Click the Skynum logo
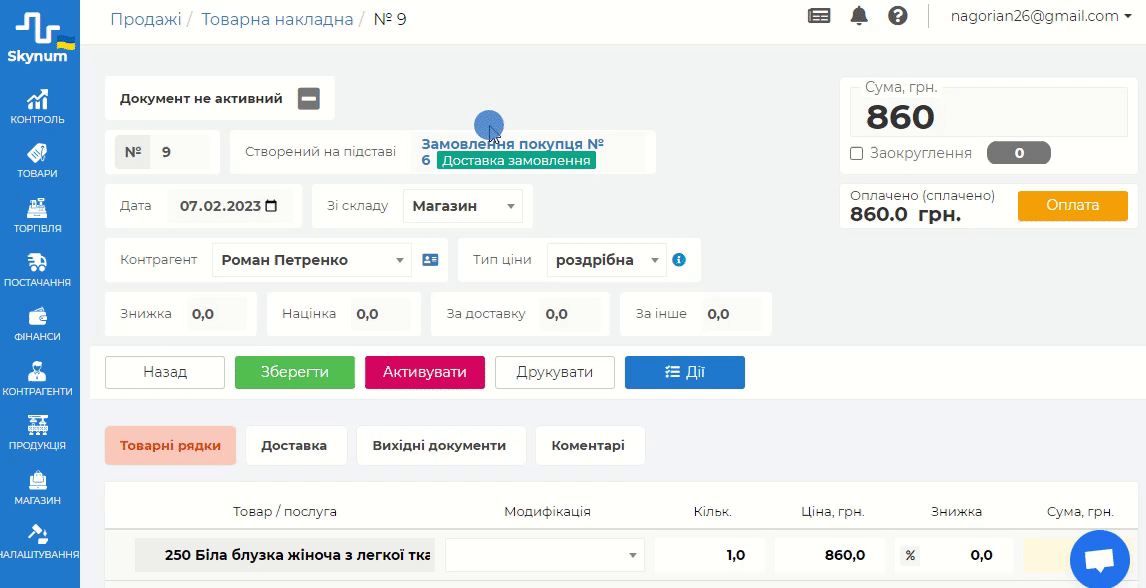 click(39, 37)
